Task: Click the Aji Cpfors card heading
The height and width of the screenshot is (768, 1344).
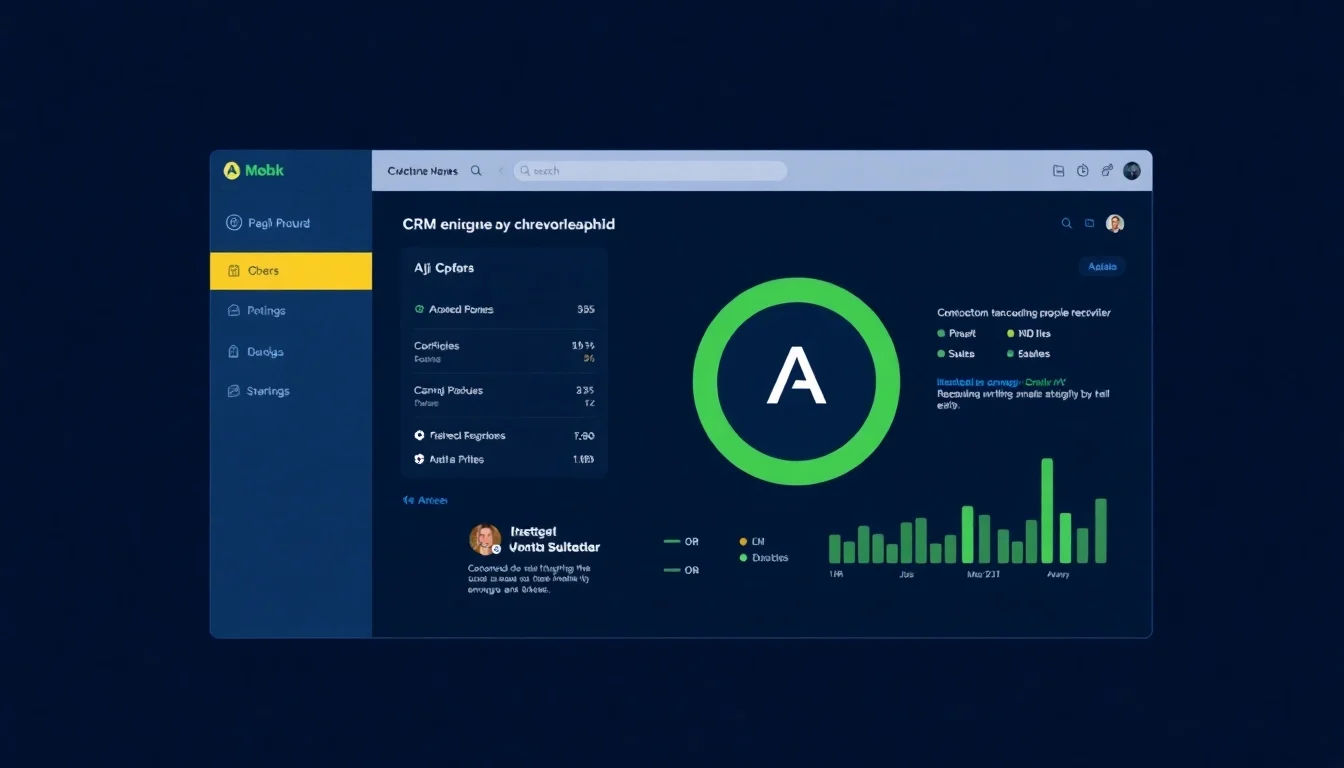Action: [x=444, y=268]
